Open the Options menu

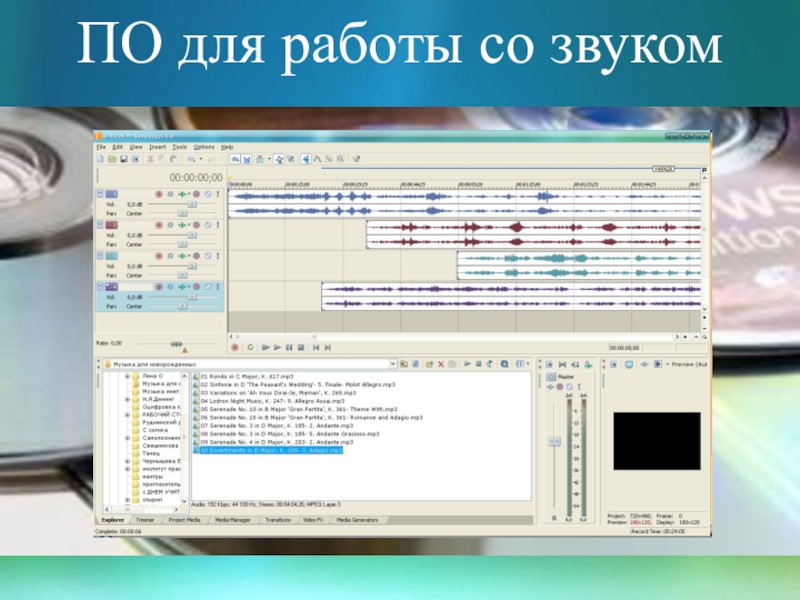point(204,146)
